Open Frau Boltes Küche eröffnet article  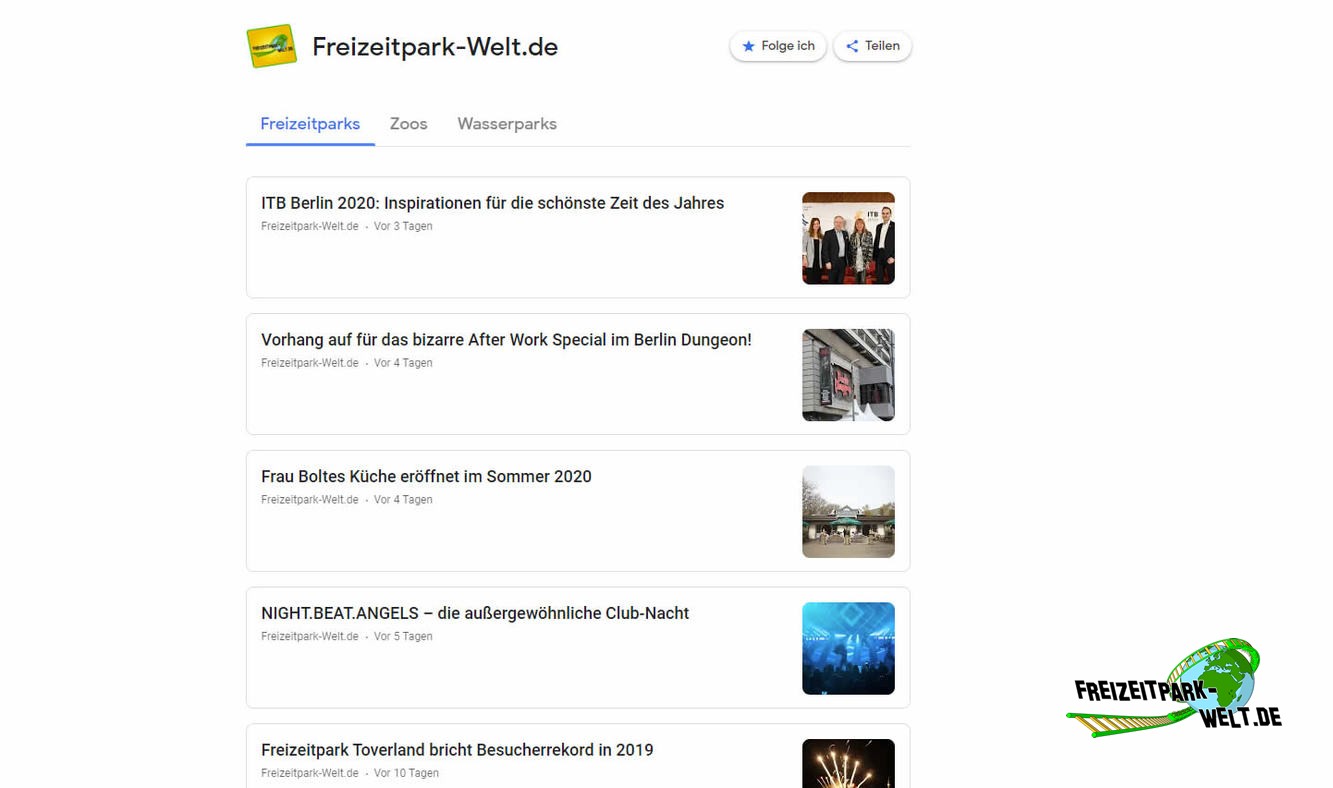[426, 477]
